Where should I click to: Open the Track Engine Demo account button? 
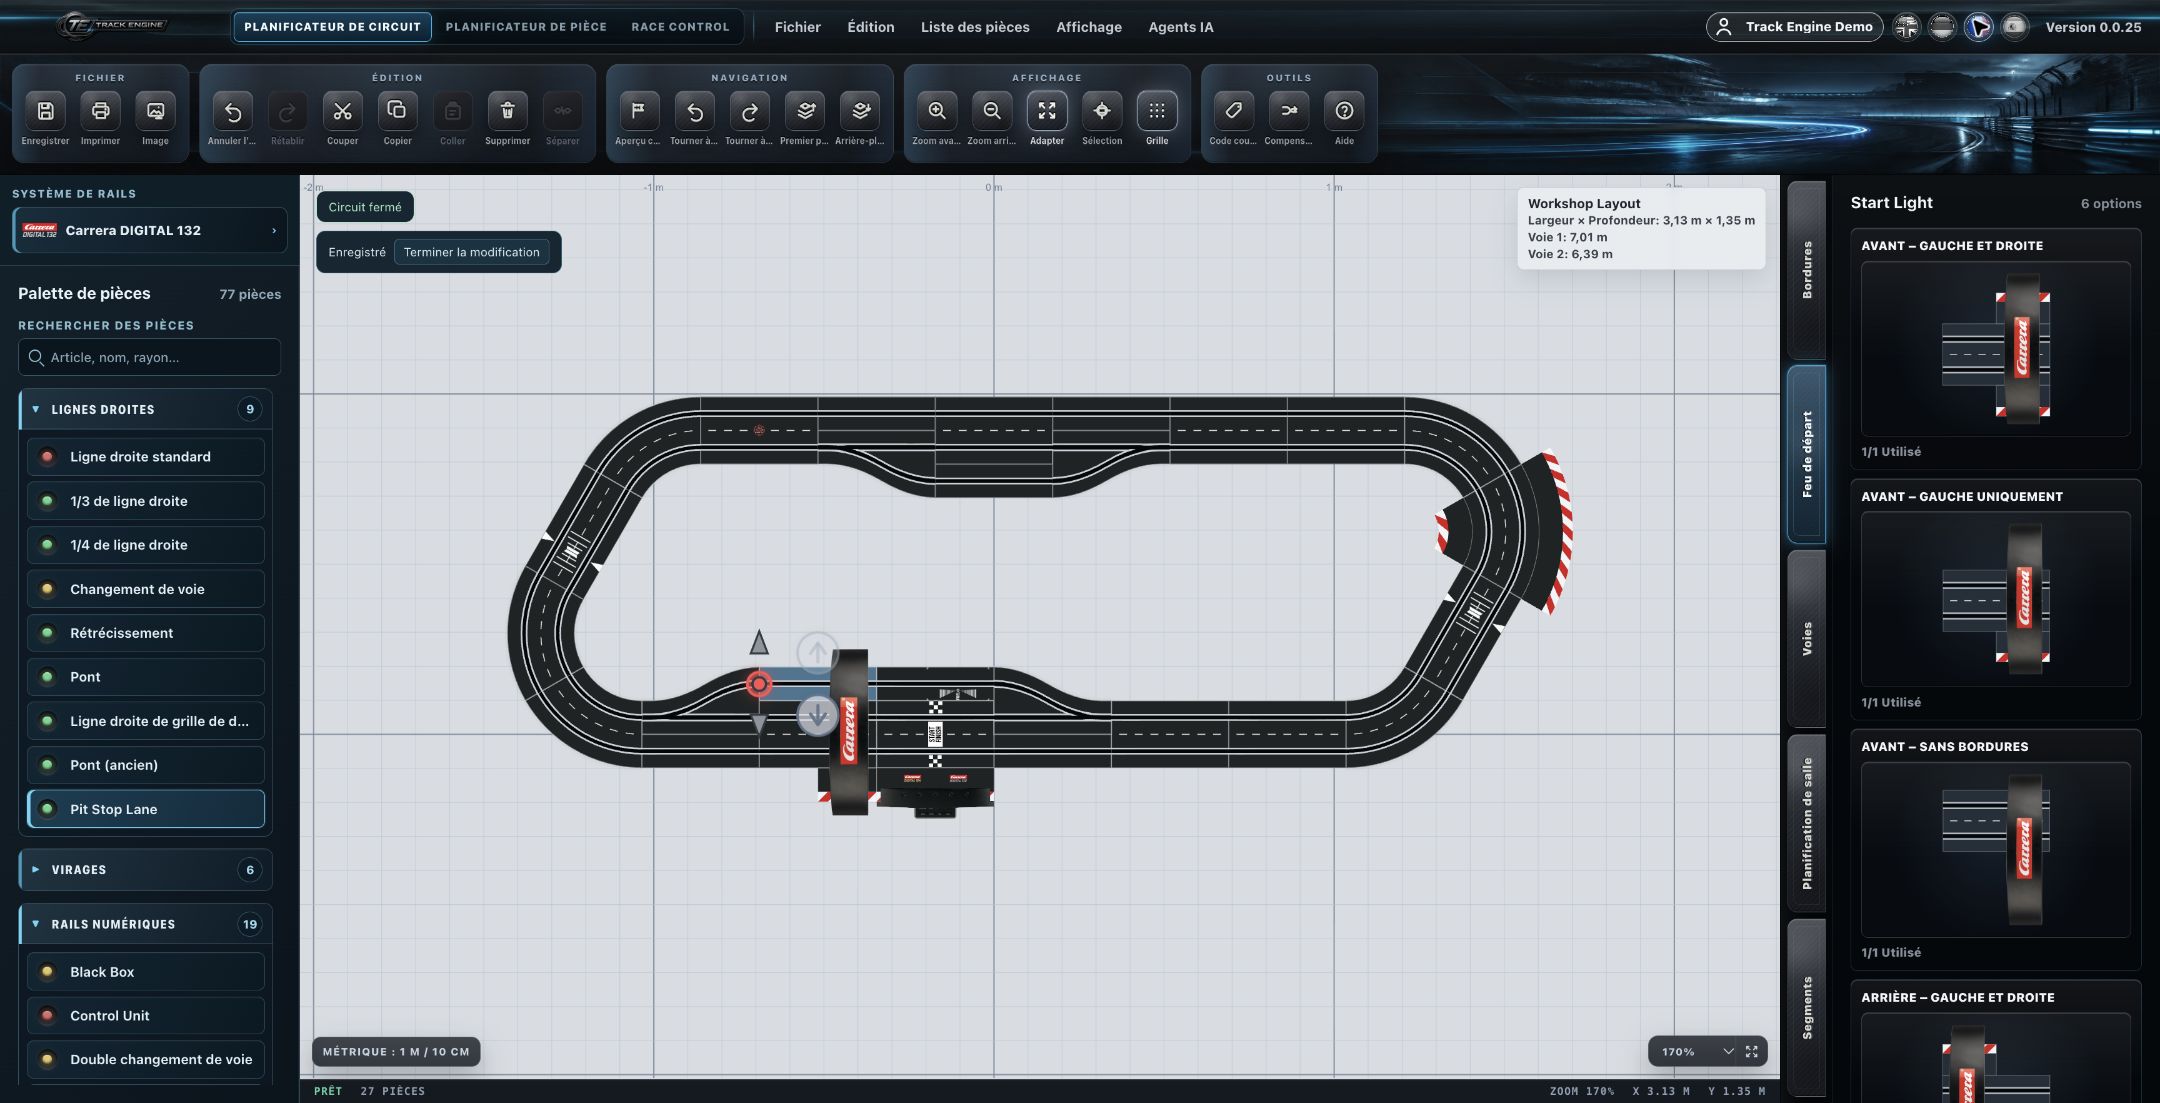1795,27
